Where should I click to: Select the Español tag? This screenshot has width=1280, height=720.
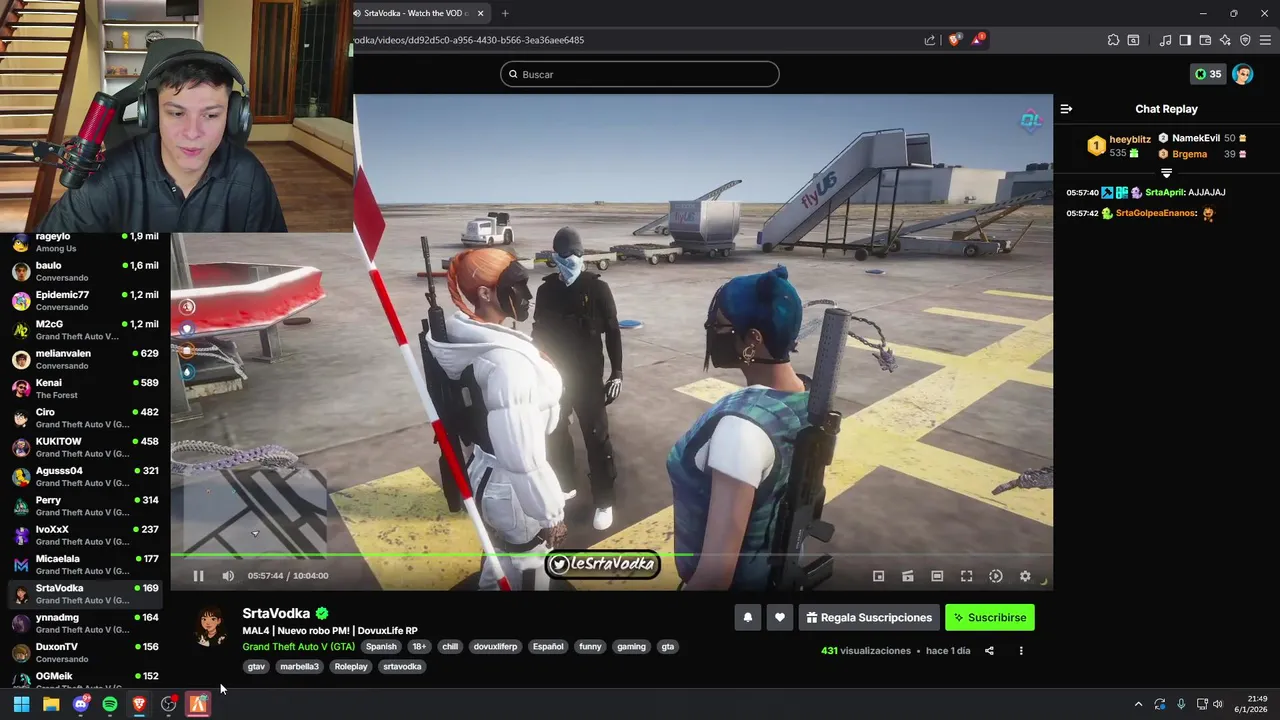pos(548,647)
